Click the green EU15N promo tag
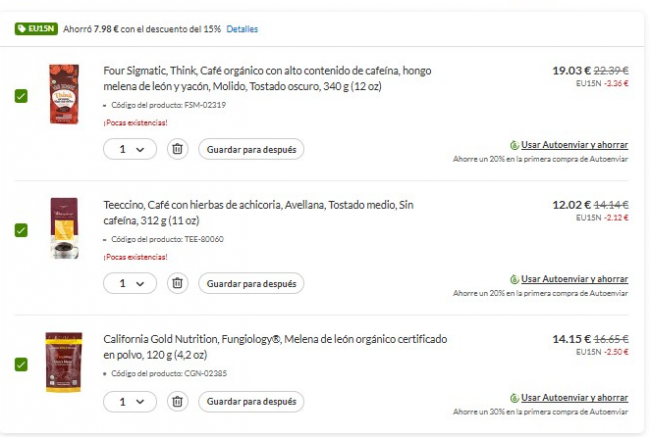 tap(36, 29)
